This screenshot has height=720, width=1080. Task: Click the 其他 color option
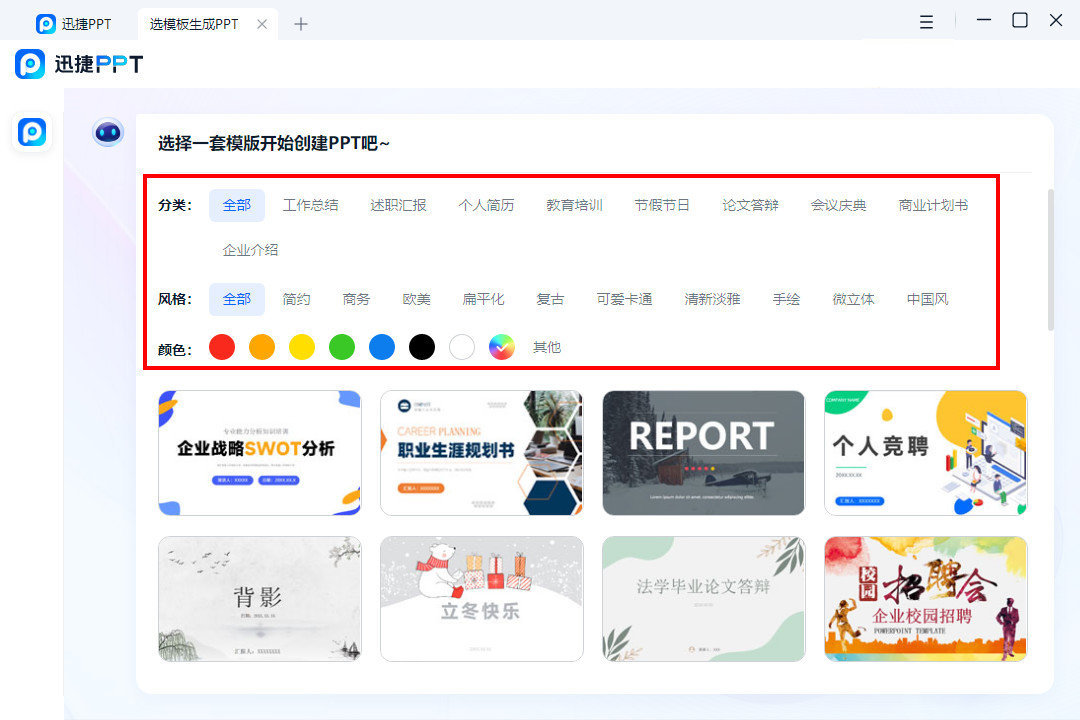(x=547, y=347)
